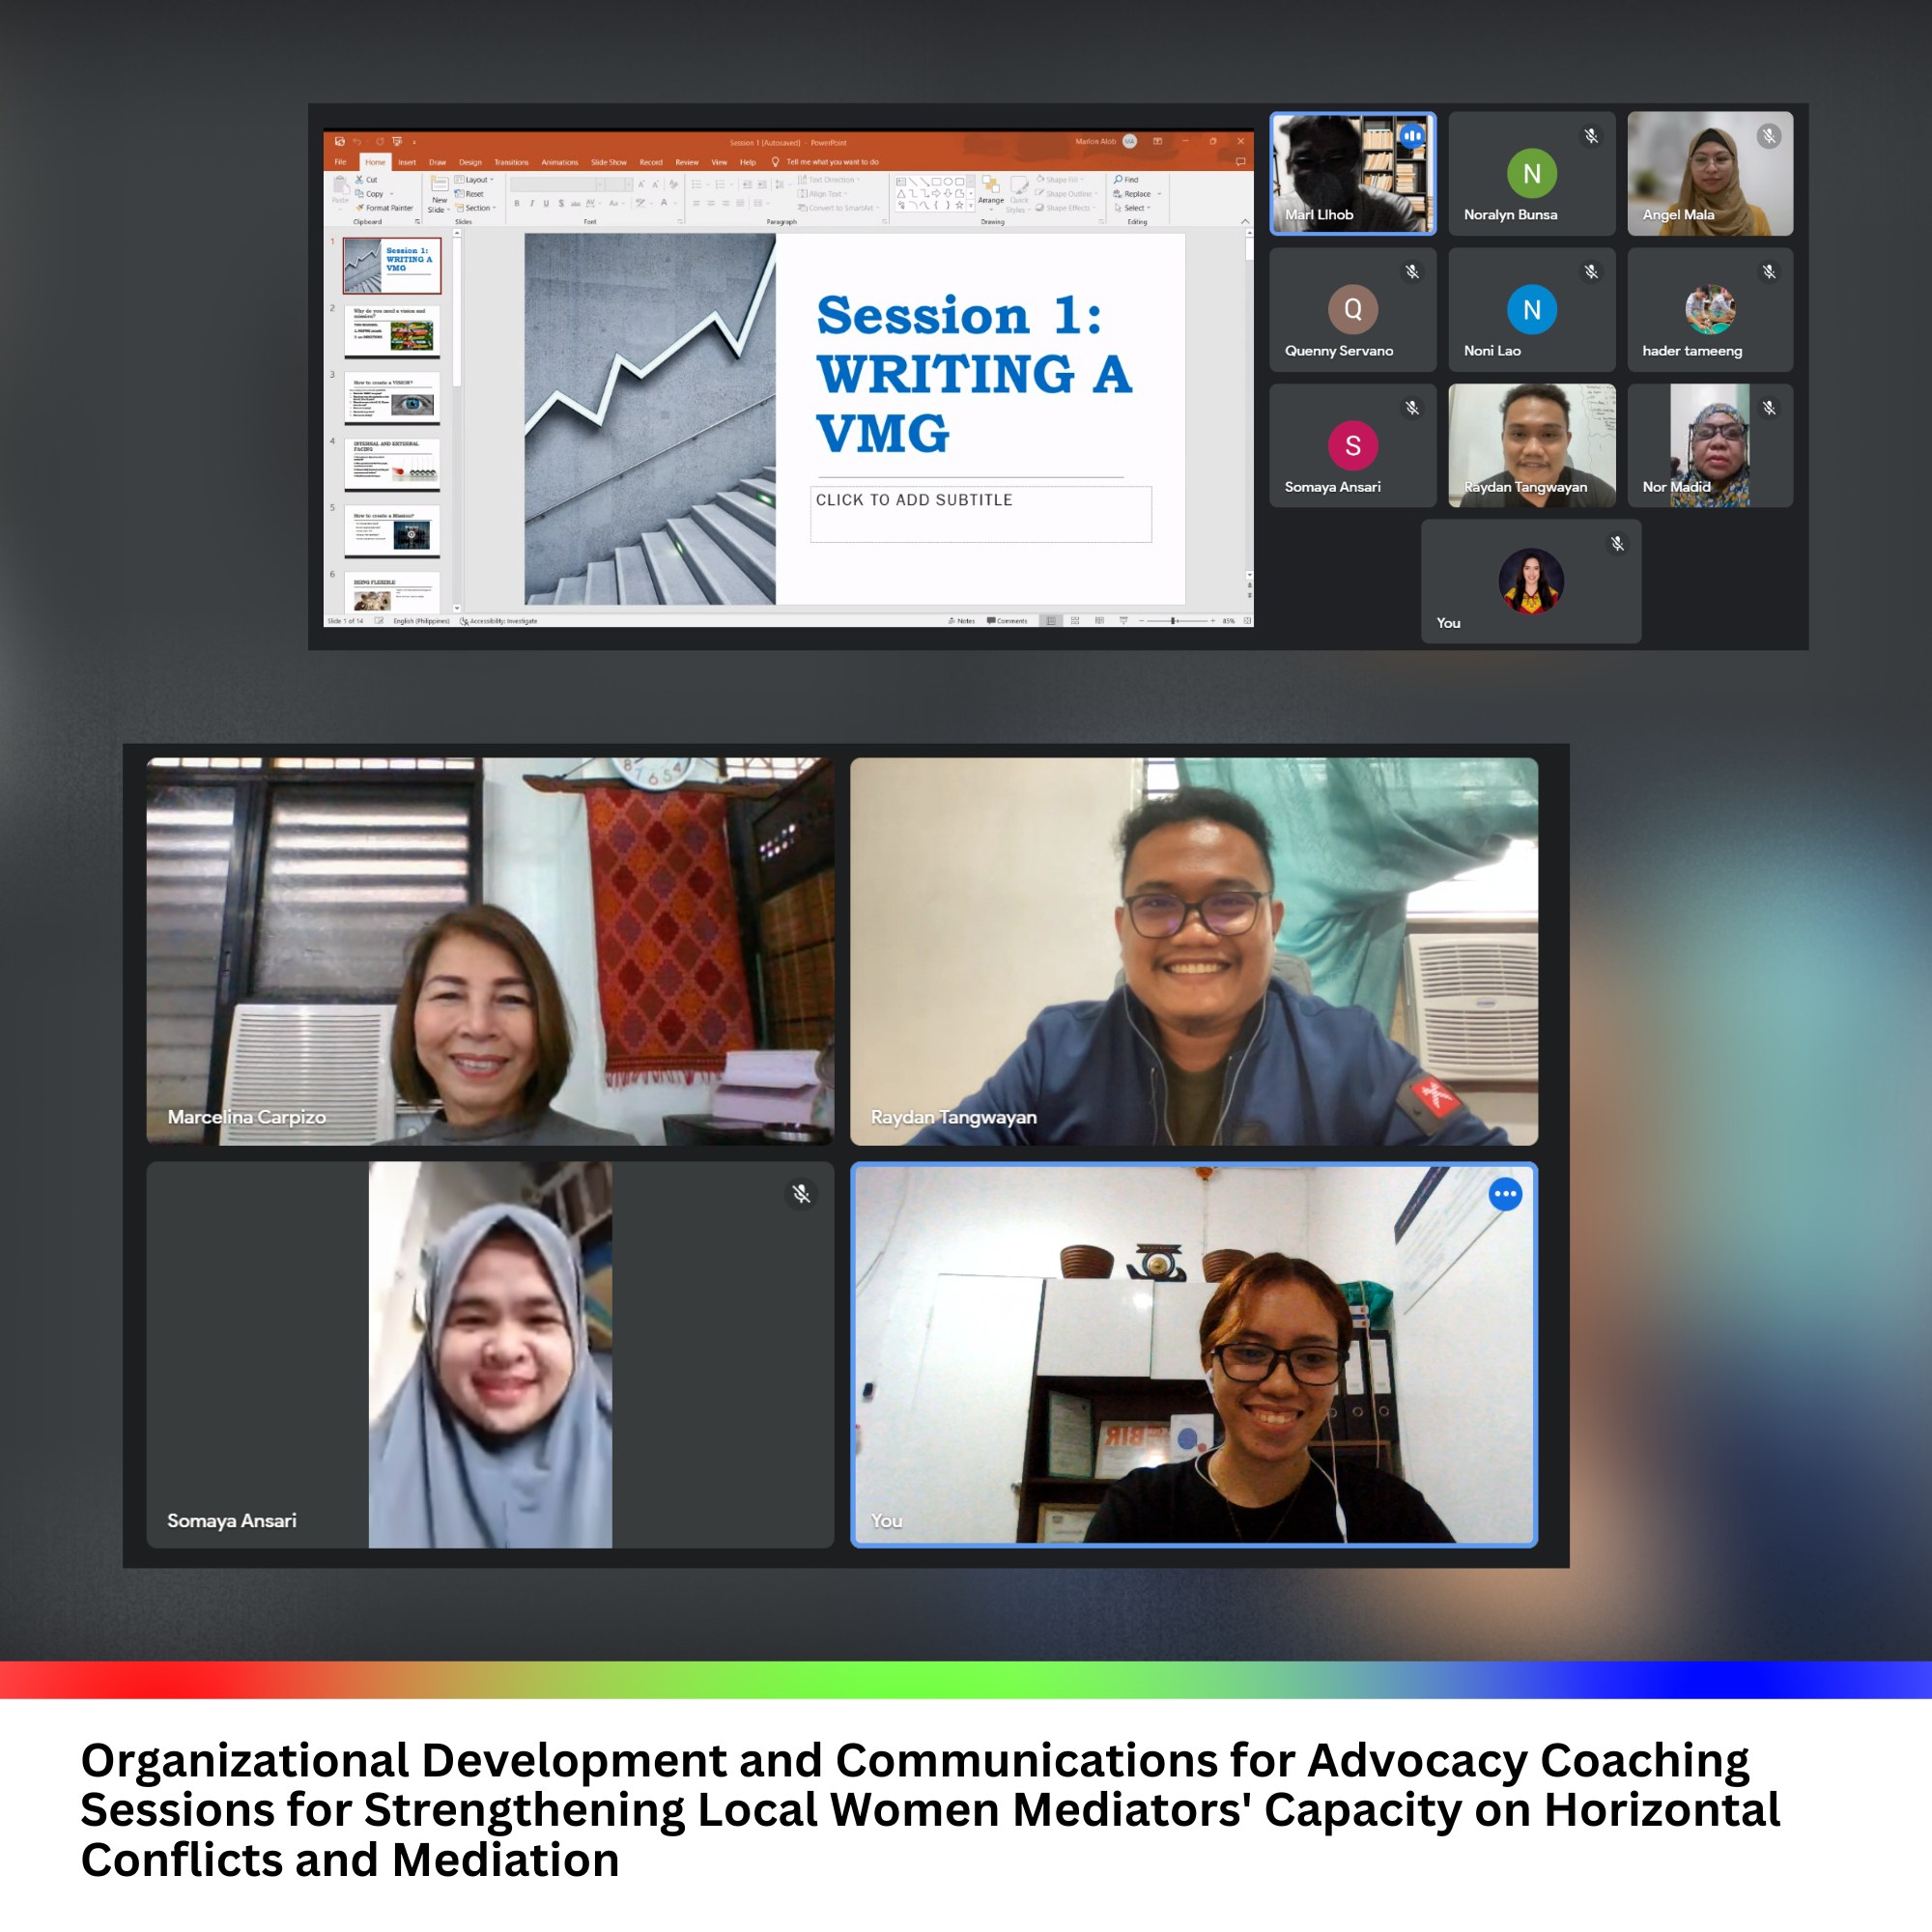Click the Save icon in quick access toolbar

pyautogui.click(x=339, y=142)
